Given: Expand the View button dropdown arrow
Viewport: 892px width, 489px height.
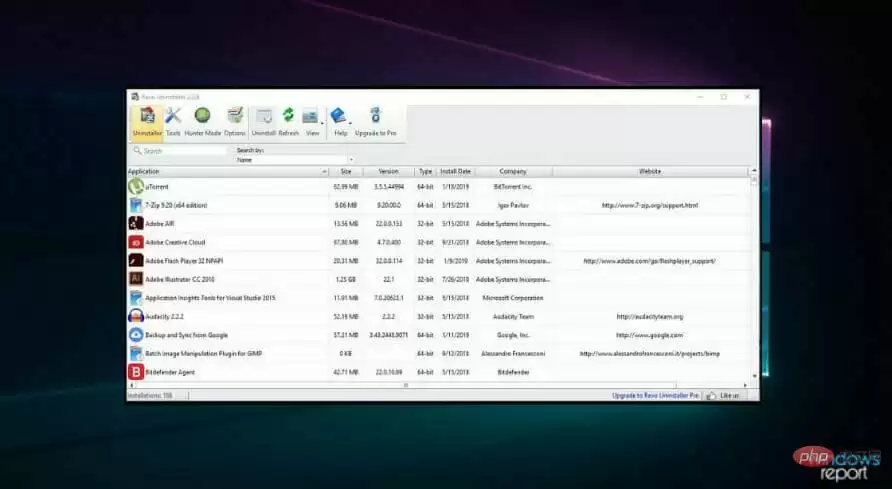Looking at the screenshot, I should click(323, 123).
